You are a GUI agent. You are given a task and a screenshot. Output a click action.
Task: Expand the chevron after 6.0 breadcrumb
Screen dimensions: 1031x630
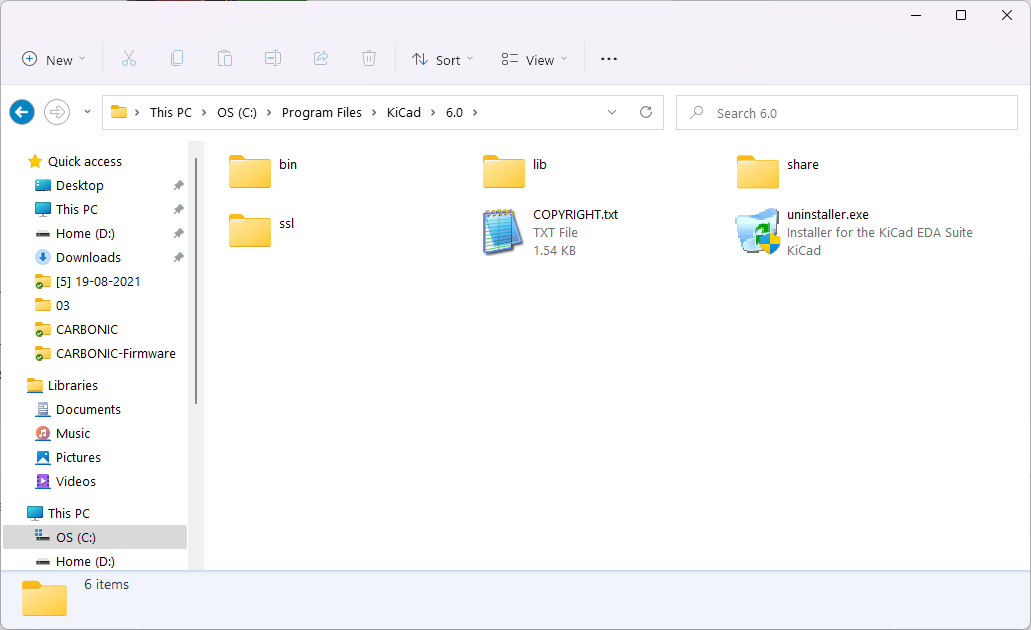475,112
